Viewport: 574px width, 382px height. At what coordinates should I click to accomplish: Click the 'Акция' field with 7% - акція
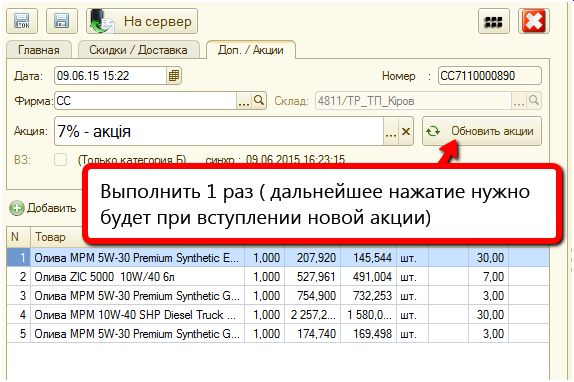219,131
